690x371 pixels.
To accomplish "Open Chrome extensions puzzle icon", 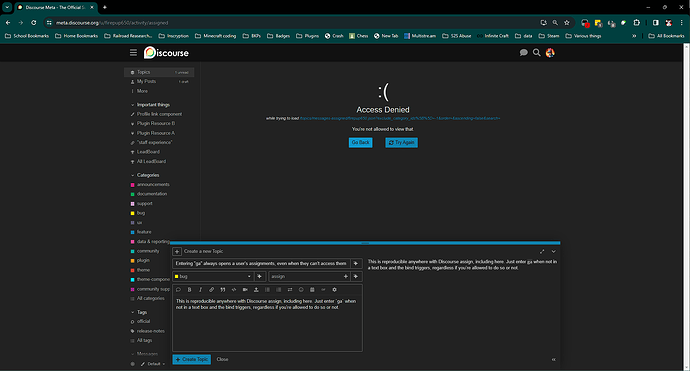I will tap(636, 22).
